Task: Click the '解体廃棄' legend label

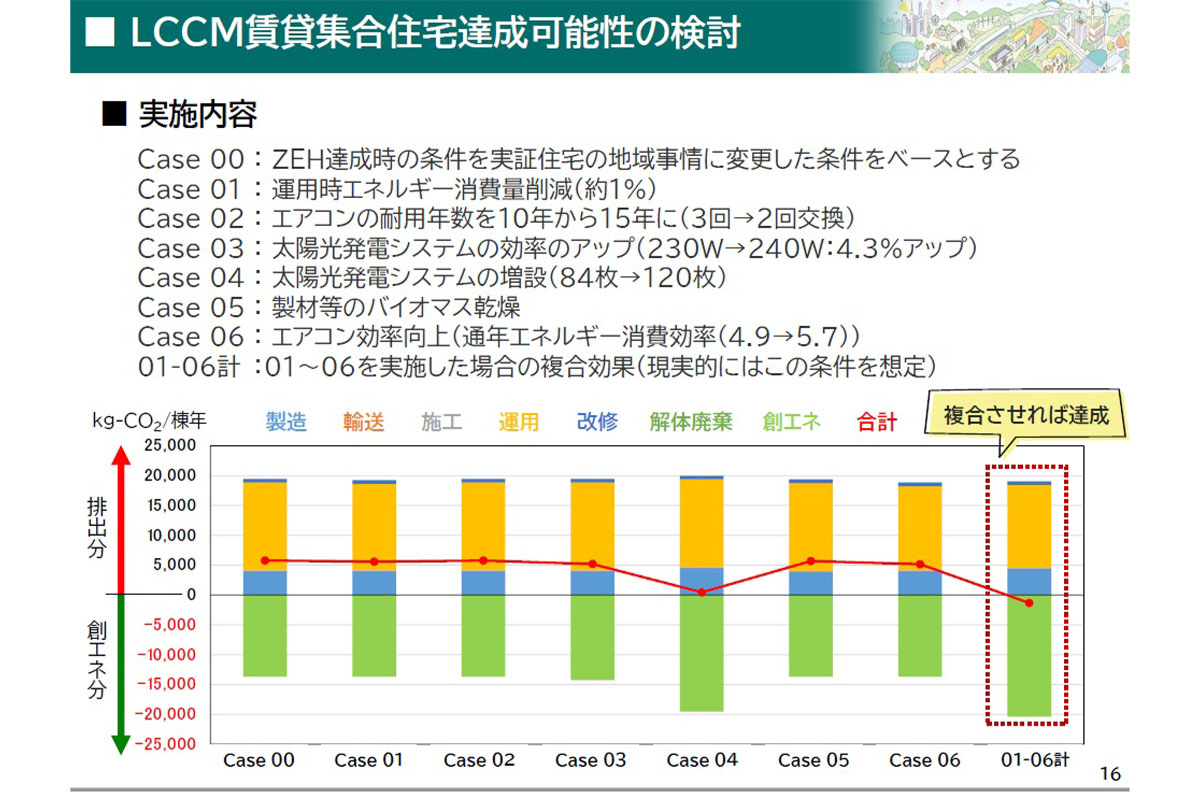Action: [691, 422]
